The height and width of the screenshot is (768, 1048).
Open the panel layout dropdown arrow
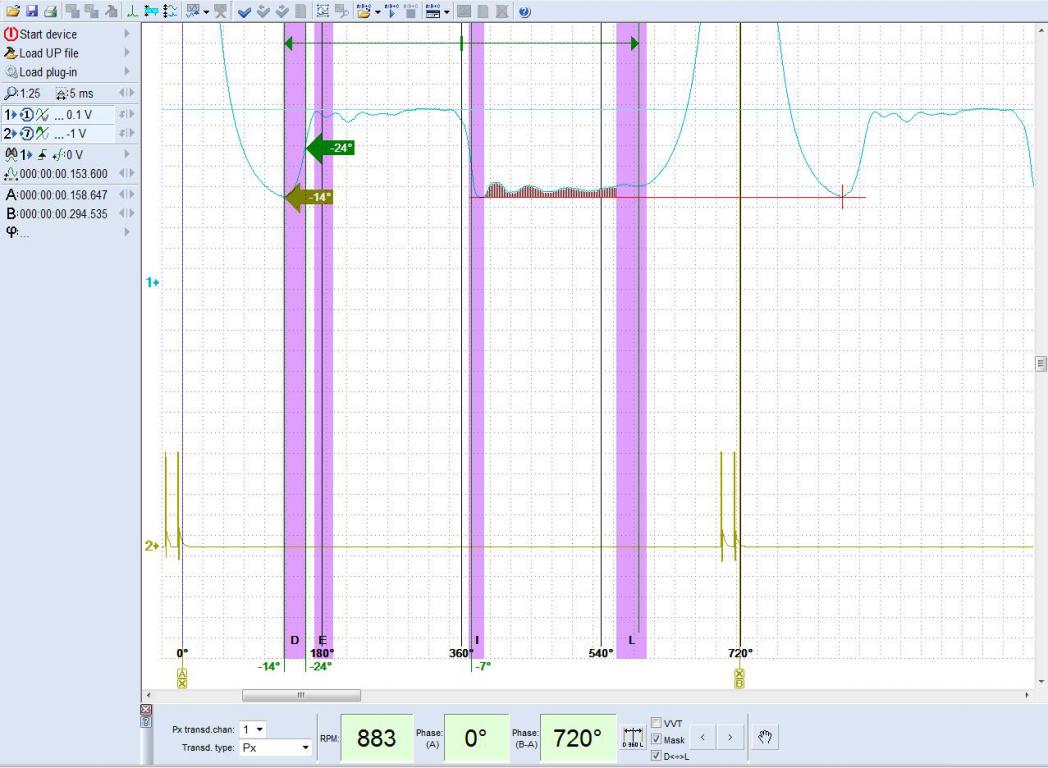point(446,12)
